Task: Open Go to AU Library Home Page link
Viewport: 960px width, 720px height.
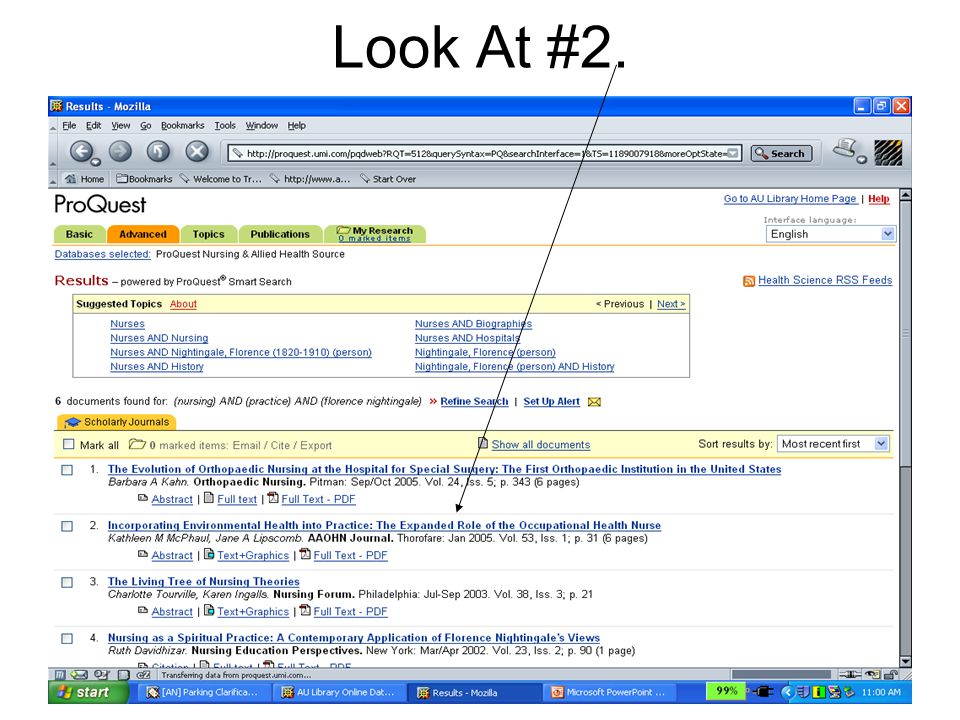Action: click(x=790, y=199)
